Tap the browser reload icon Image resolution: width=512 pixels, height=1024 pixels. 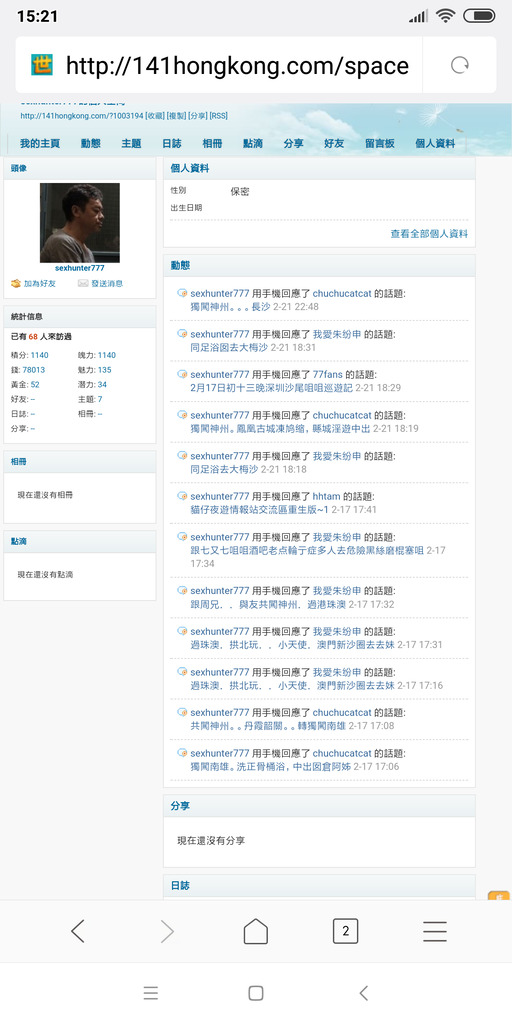(460, 65)
